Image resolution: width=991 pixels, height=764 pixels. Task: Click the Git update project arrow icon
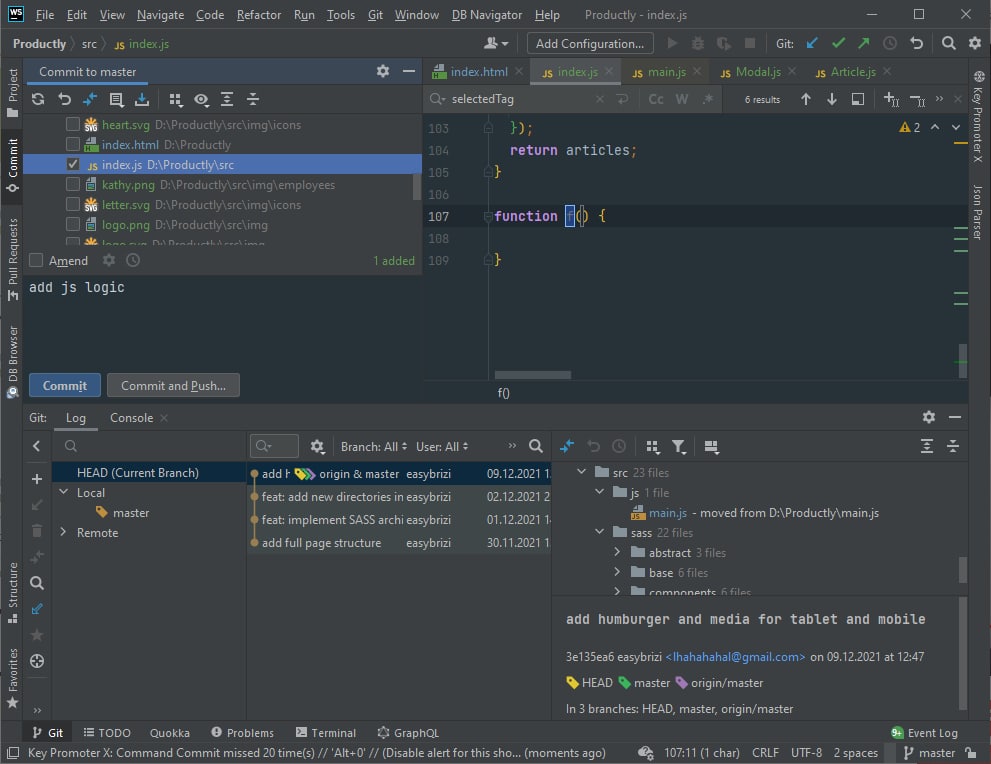pos(812,44)
